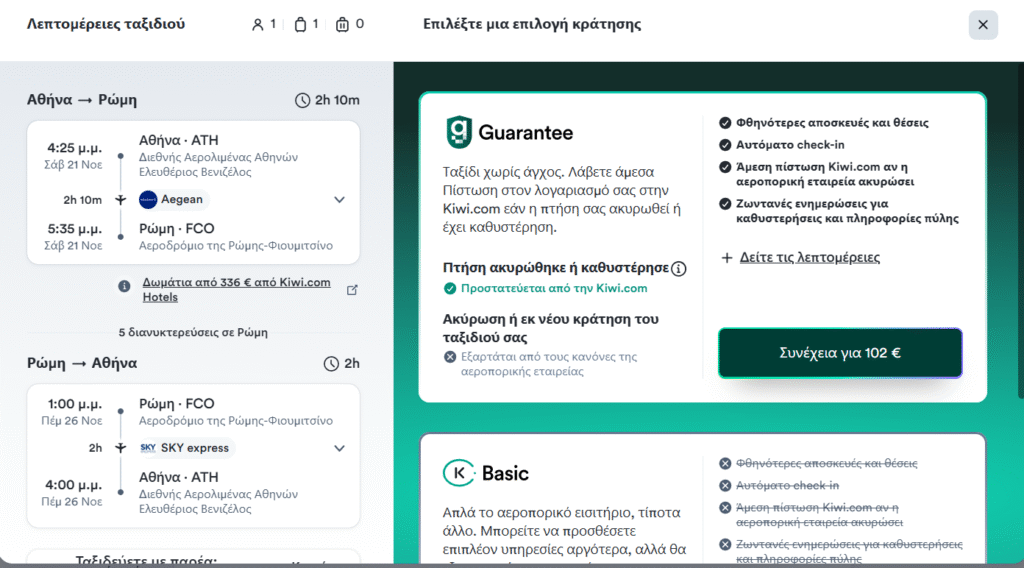Click the passenger count icon
Viewport: 1024px width, 568px height.
[x=258, y=25]
